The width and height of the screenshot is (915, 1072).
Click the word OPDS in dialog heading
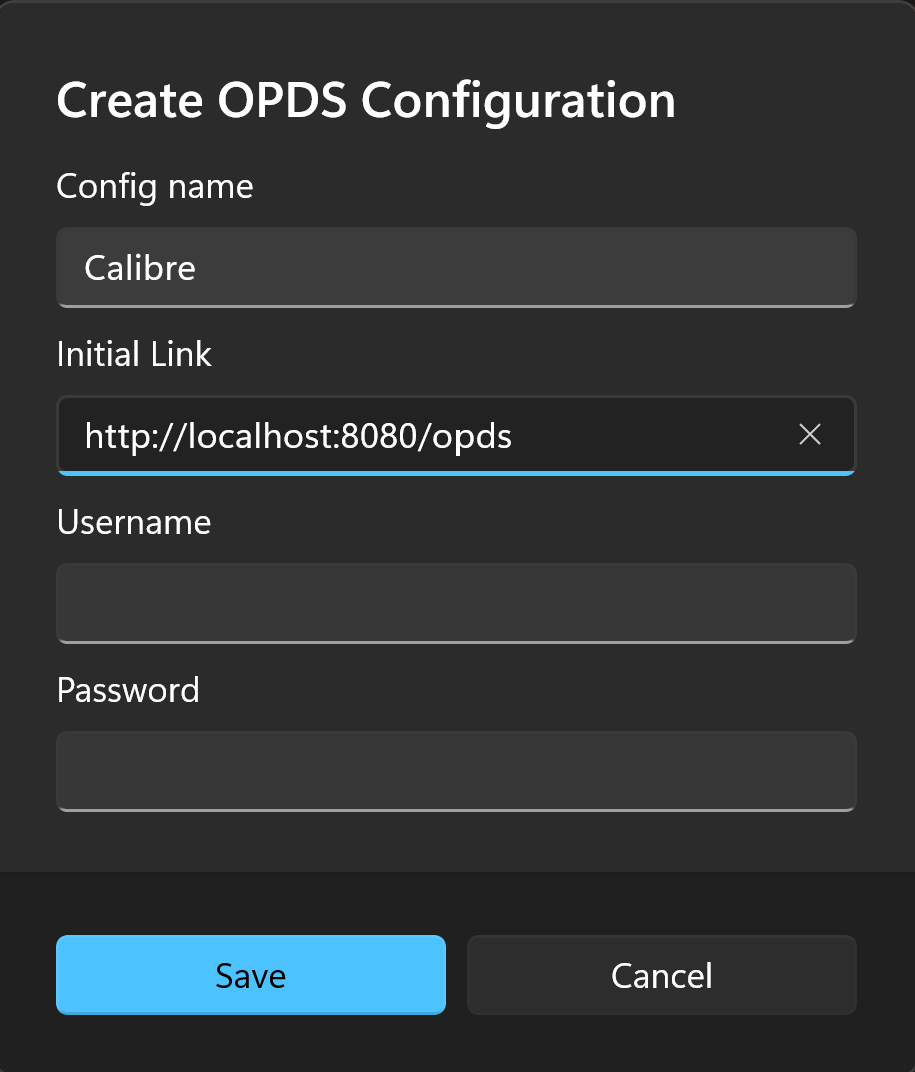point(282,100)
